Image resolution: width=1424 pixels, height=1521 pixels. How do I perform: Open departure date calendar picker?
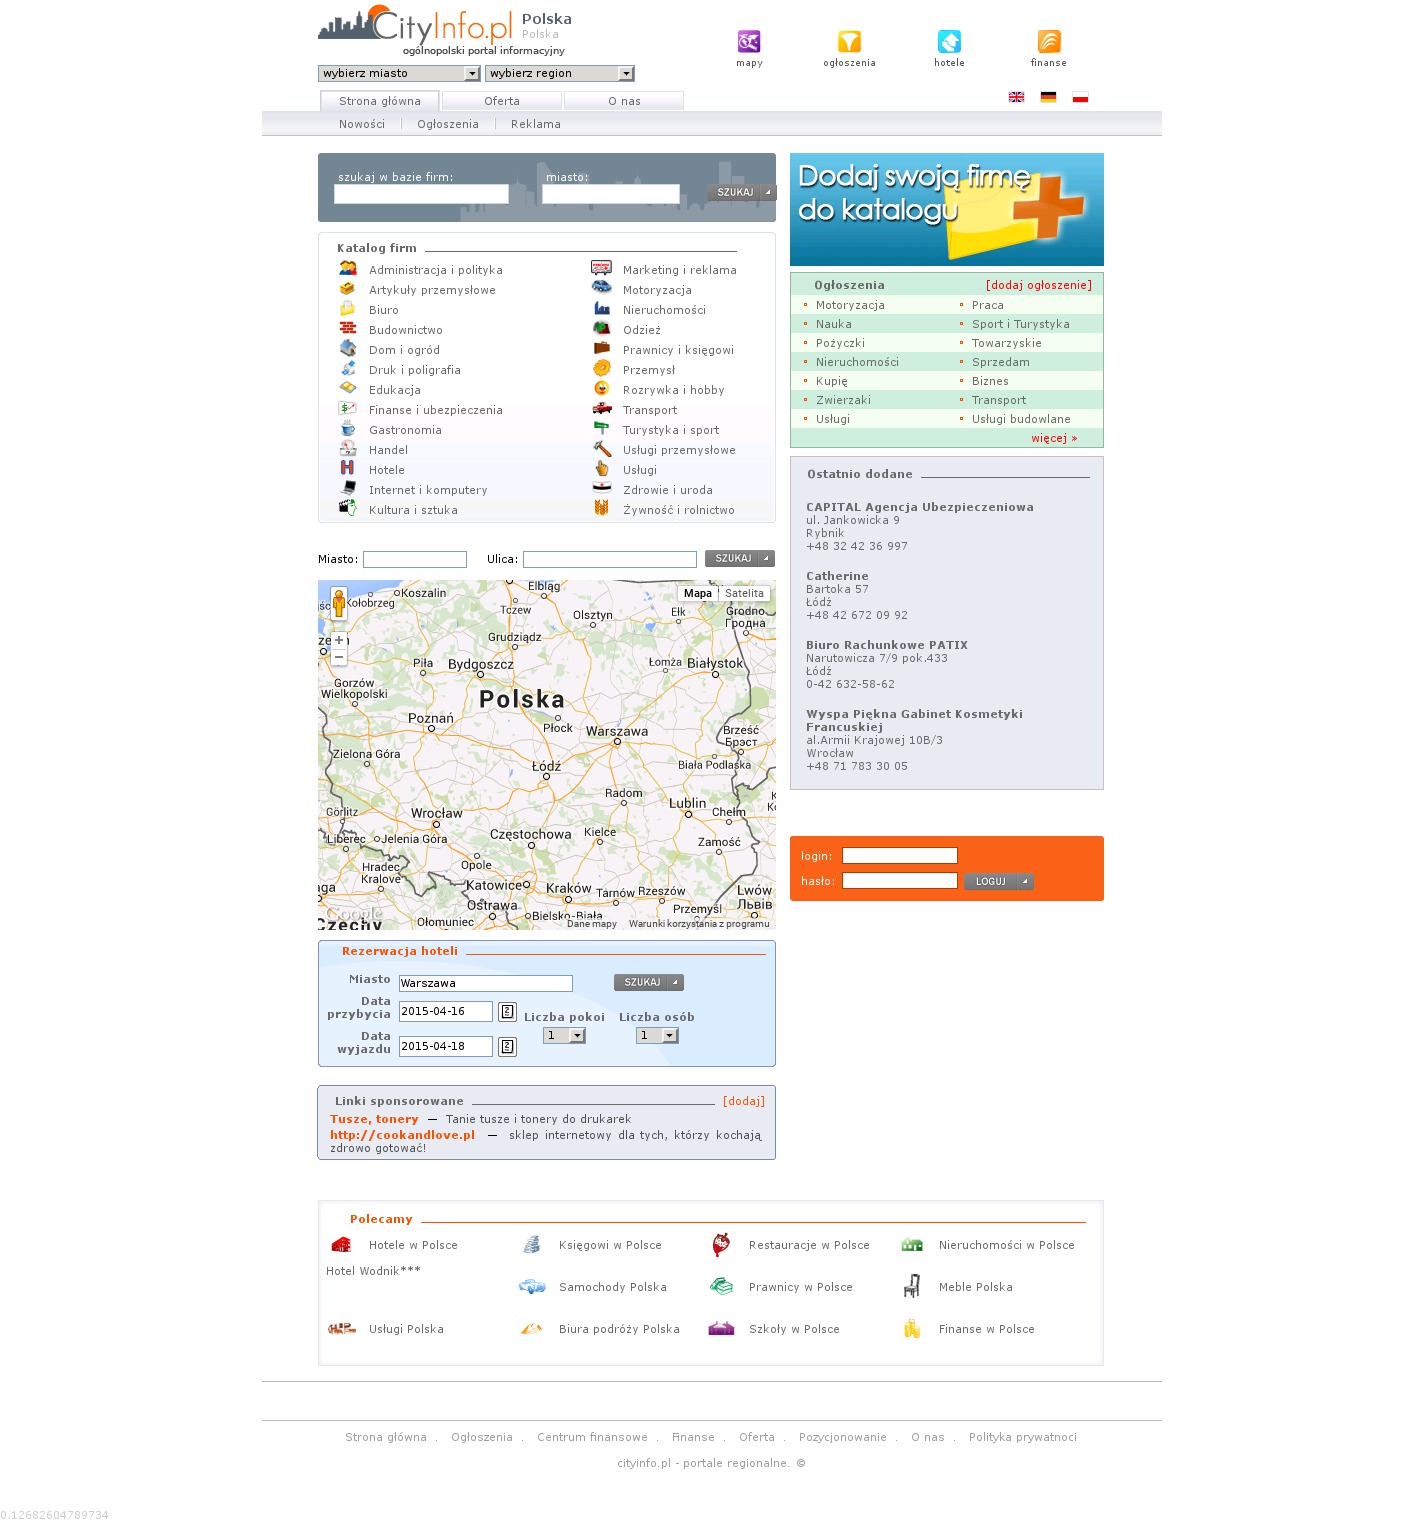coord(507,1047)
